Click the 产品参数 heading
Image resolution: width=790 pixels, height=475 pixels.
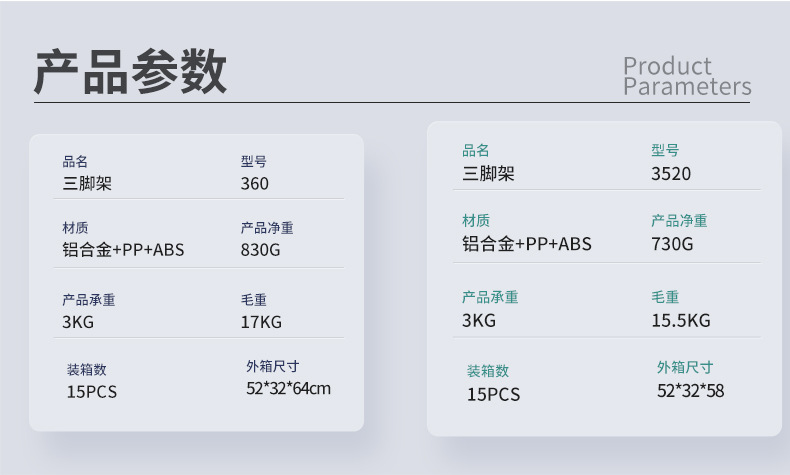tap(130, 72)
